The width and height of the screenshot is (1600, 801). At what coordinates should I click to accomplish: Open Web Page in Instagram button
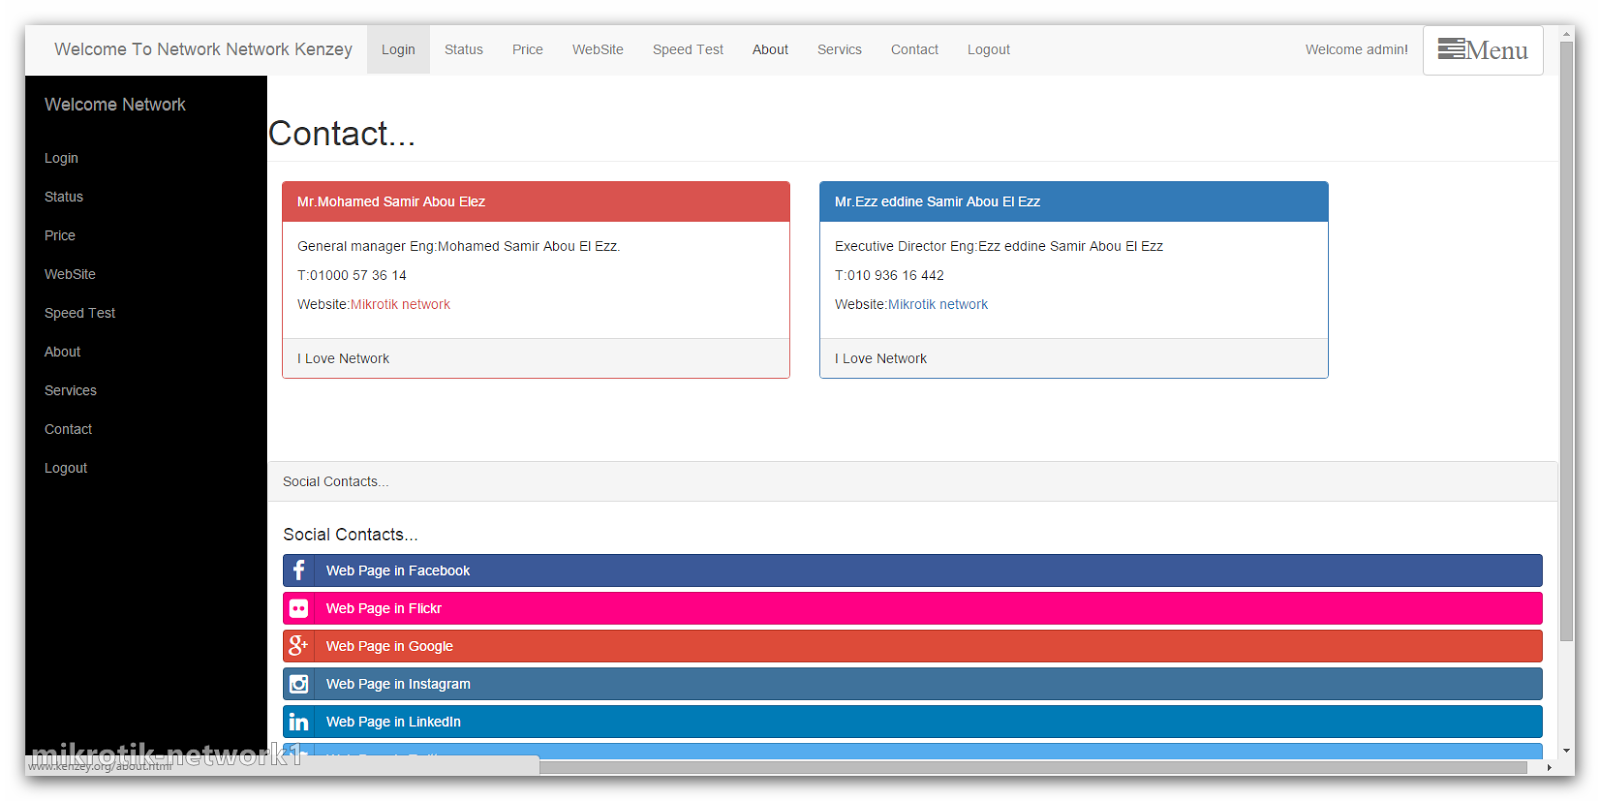(x=912, y=684)
